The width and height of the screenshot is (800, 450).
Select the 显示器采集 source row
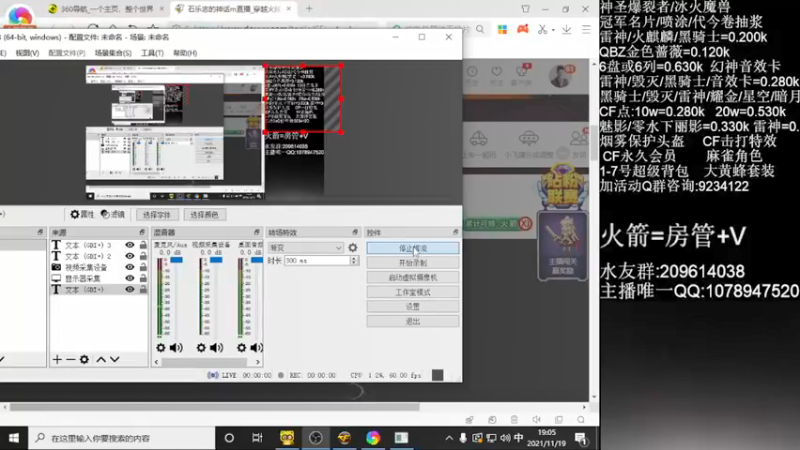pos(99,278)
